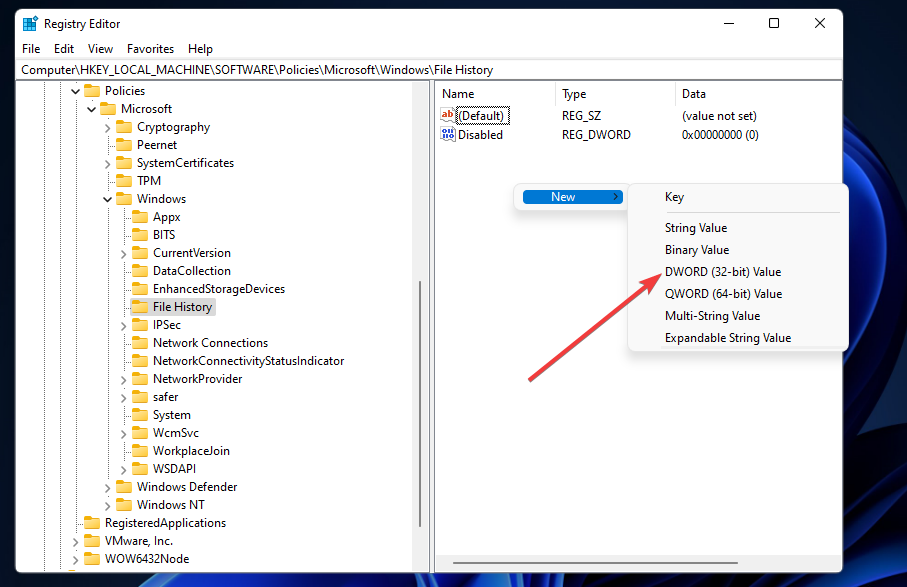Expand the CurrentVersion key
Viewport: 907px width, 587px height.
point(123,254)
